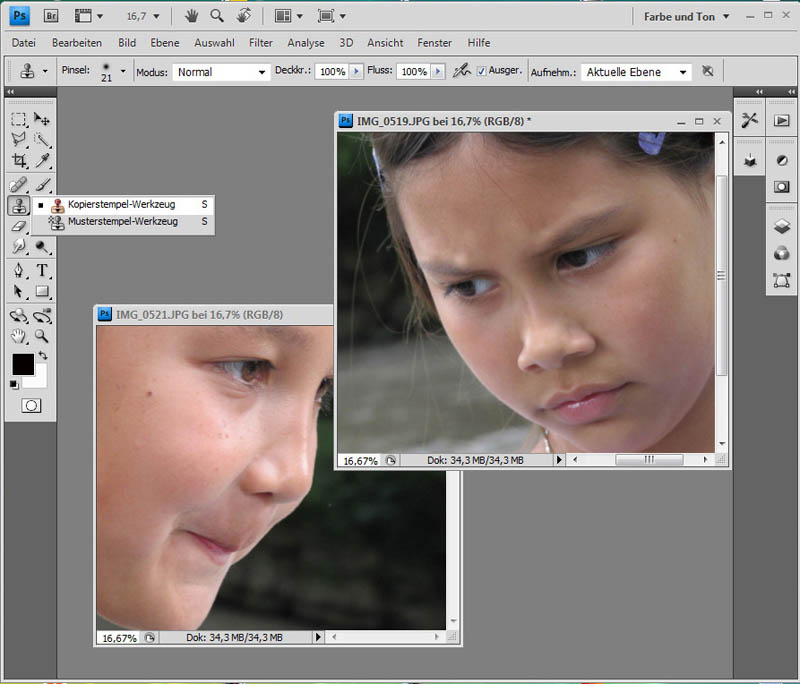
Task: Open the Layers panel icon
Action: point(782,227)
